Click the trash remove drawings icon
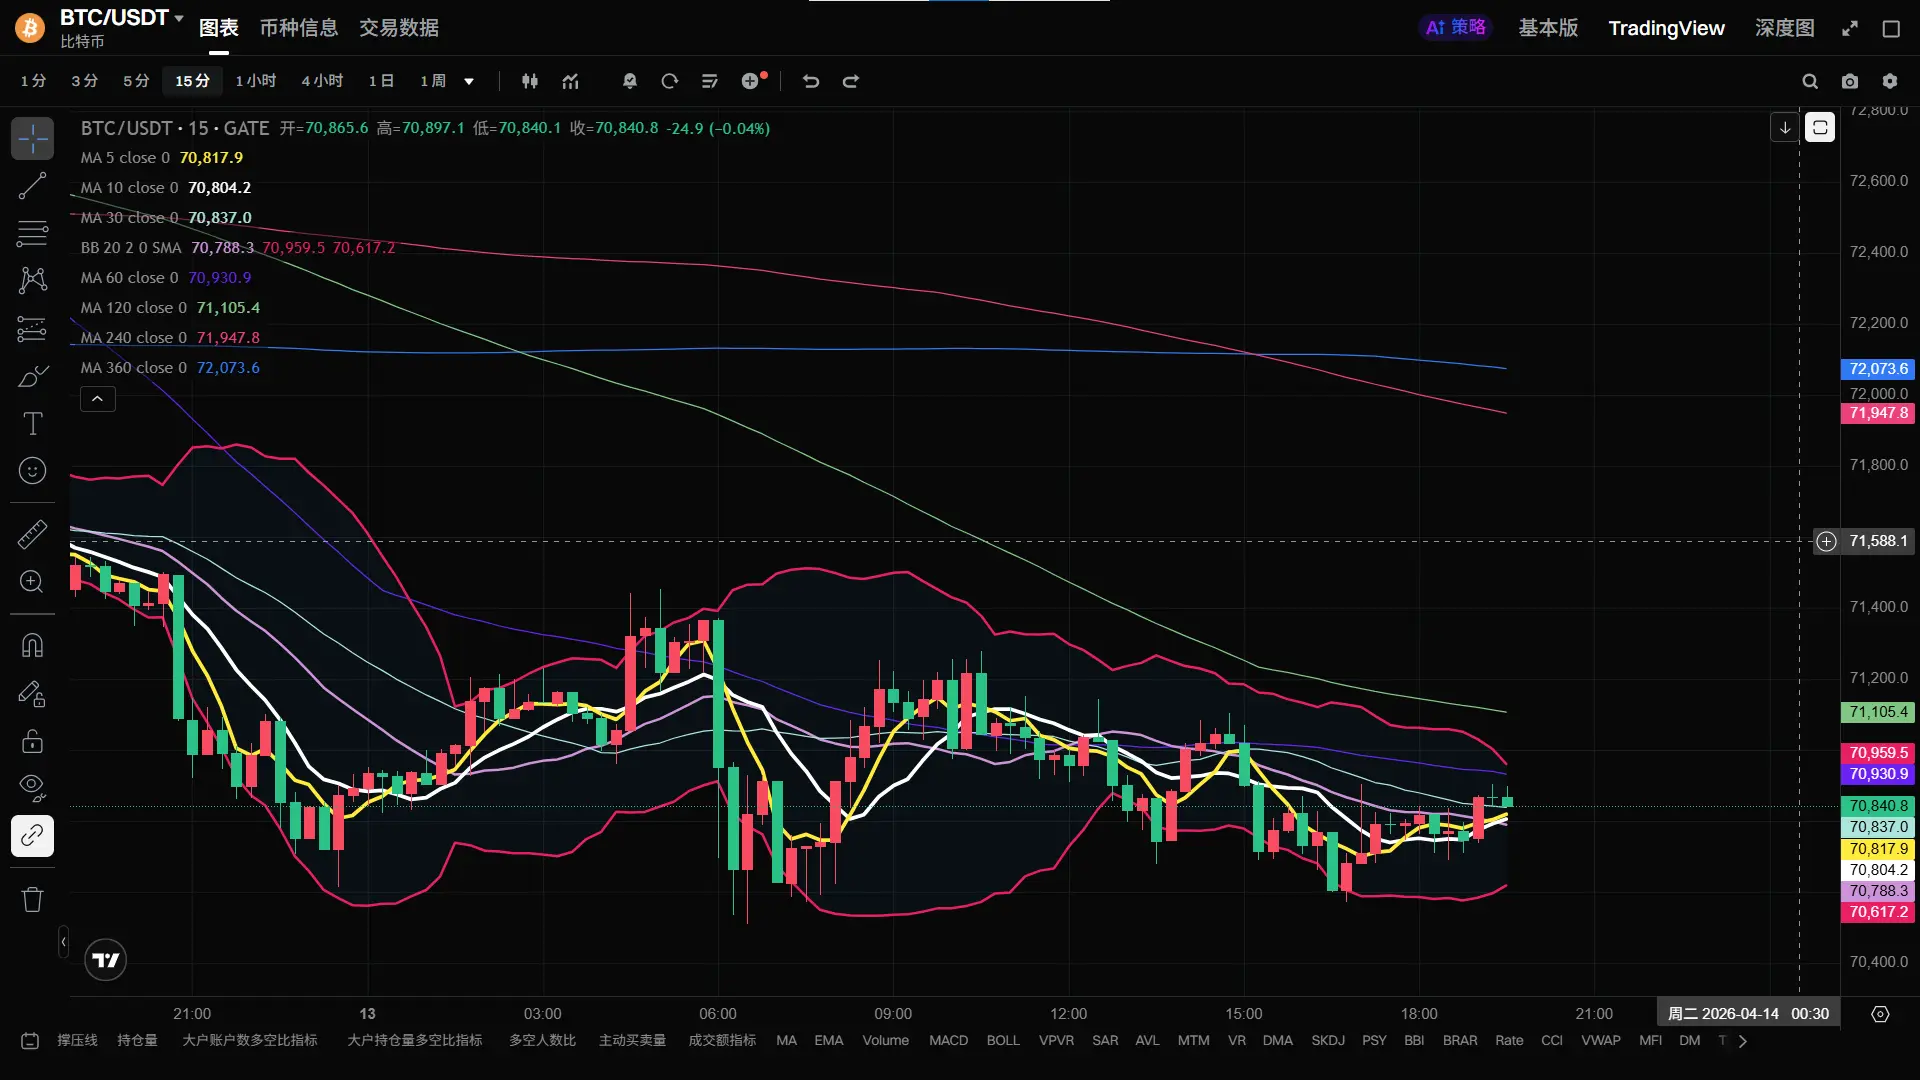 coord(32,900)
